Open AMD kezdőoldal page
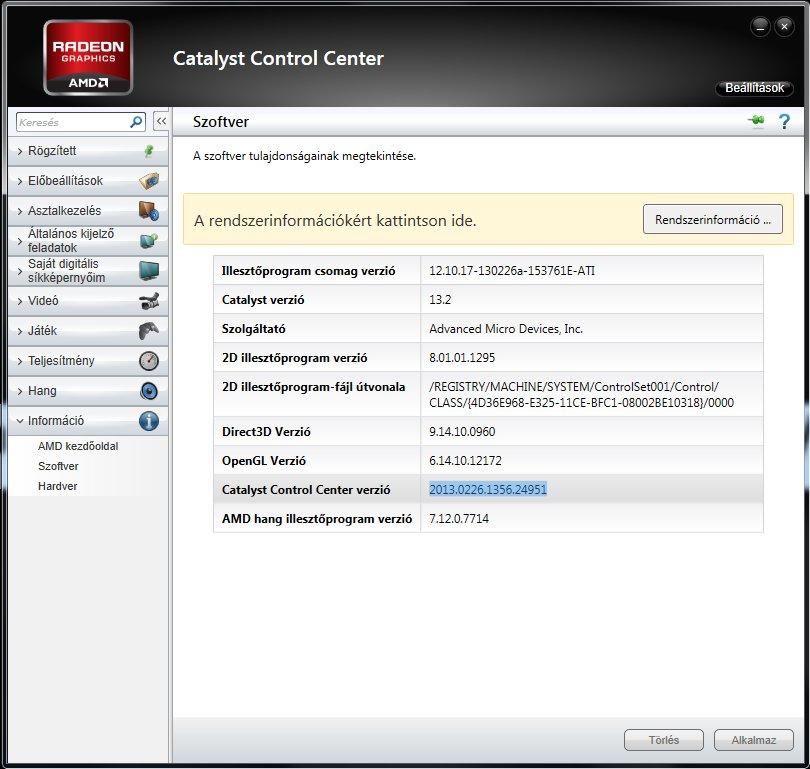This screenshot has width=810, height=769. 78,446
